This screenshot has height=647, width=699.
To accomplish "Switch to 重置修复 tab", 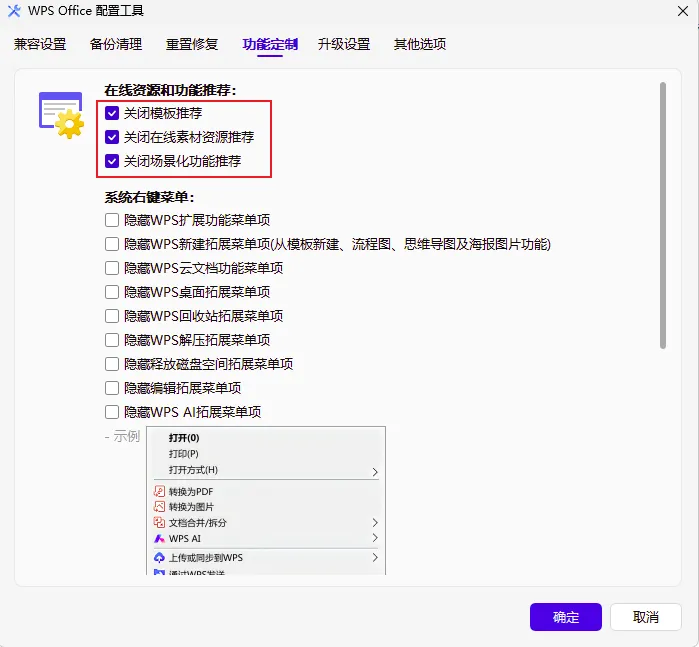I will tap(192, 44).
